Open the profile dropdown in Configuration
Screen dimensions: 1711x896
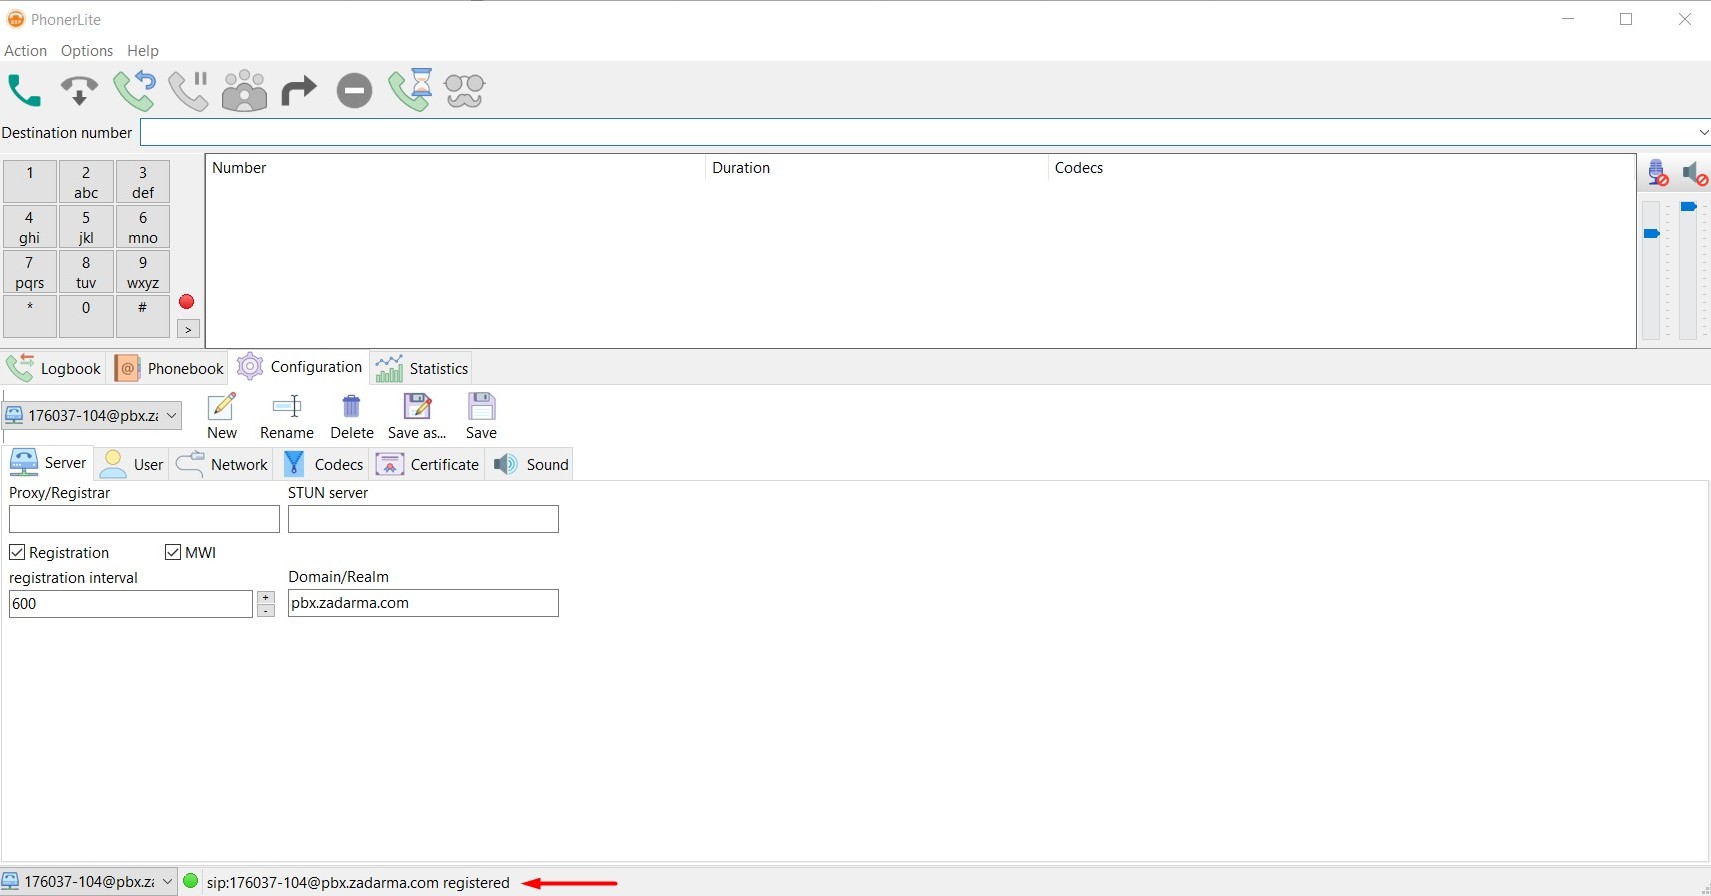[171, 415]
